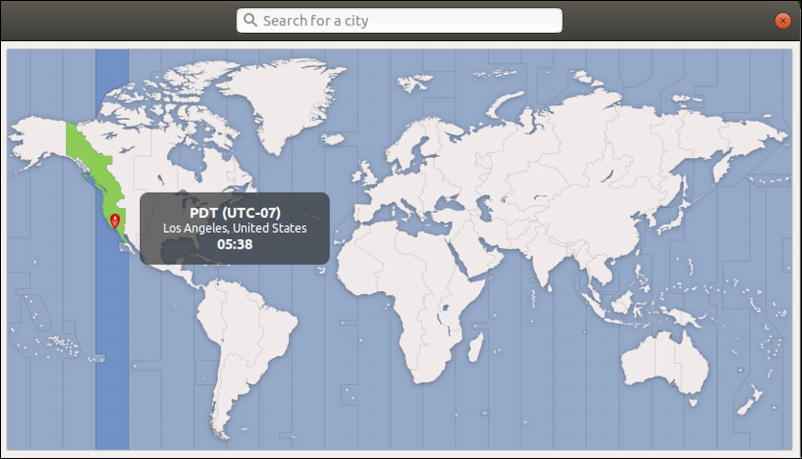The height and width of the screenshot is (459, 802).
Task: Click the red location pin at Los Angeles
Action: 115,221
